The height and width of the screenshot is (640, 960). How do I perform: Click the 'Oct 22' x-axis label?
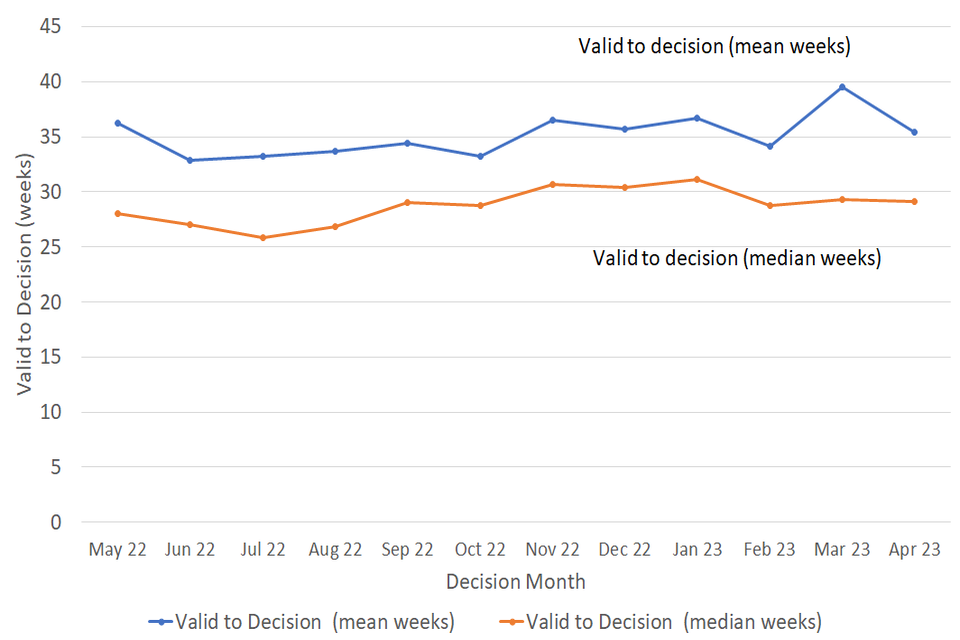(x=480, y=550)
